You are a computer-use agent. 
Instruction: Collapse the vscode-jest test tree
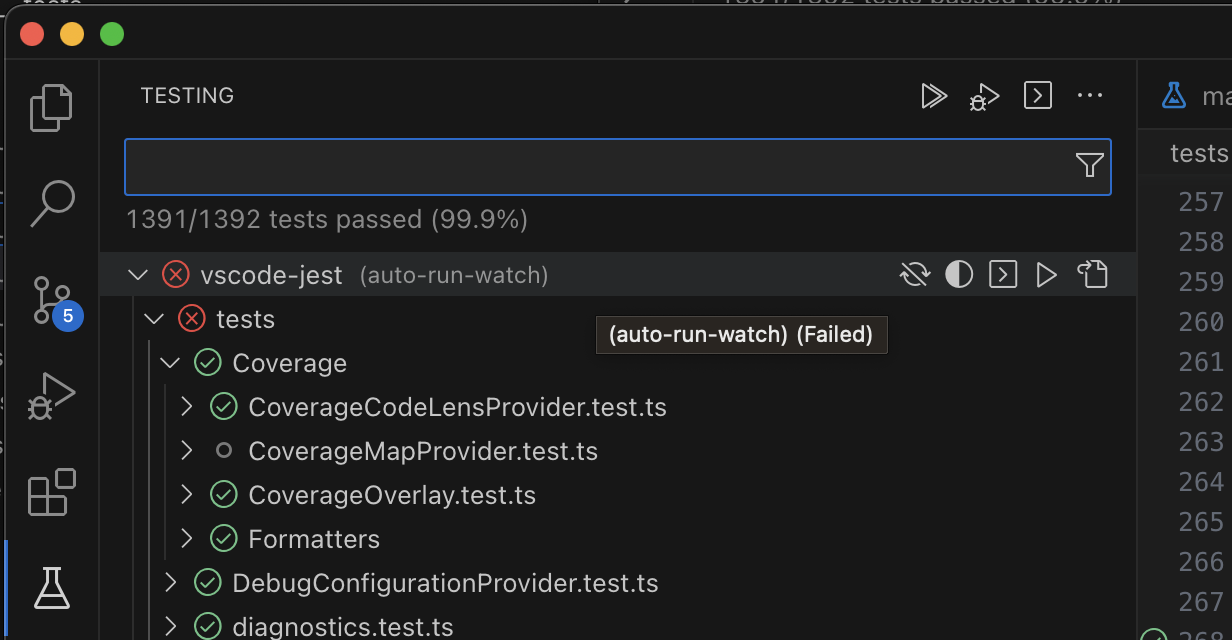pyautogui.click(x=137, y=274)
